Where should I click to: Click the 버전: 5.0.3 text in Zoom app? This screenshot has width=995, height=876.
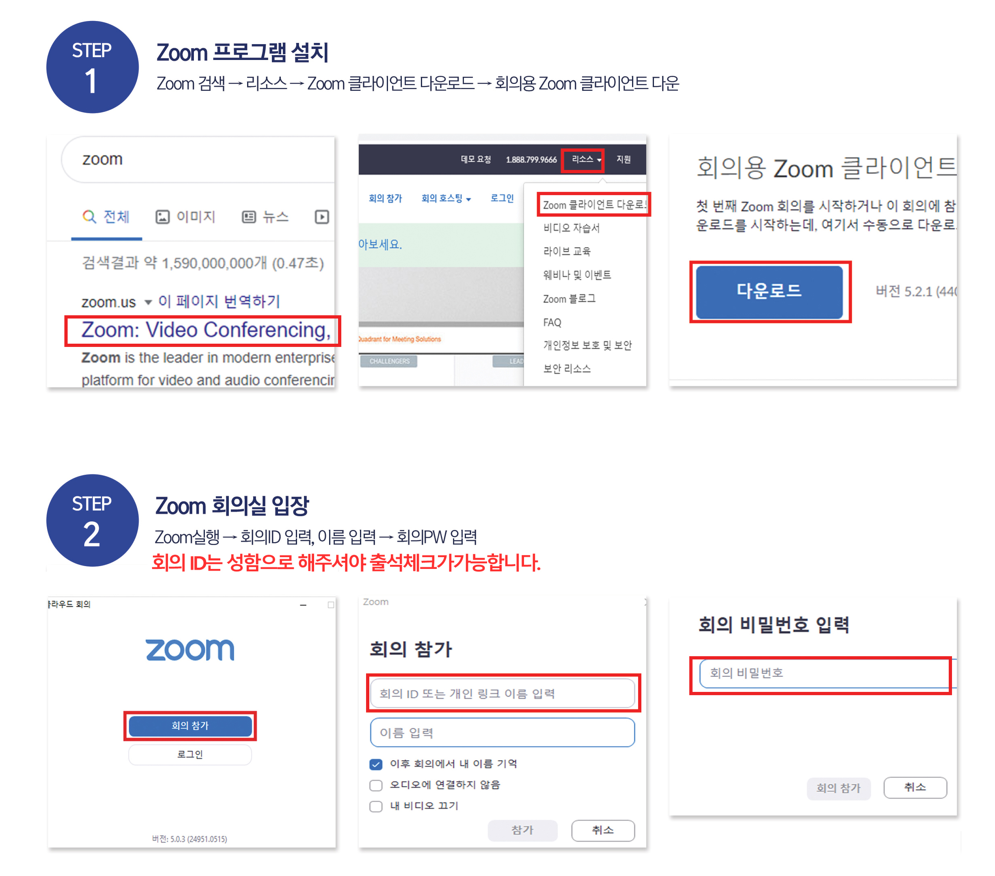pyautogui.click(x=189, y=839)
